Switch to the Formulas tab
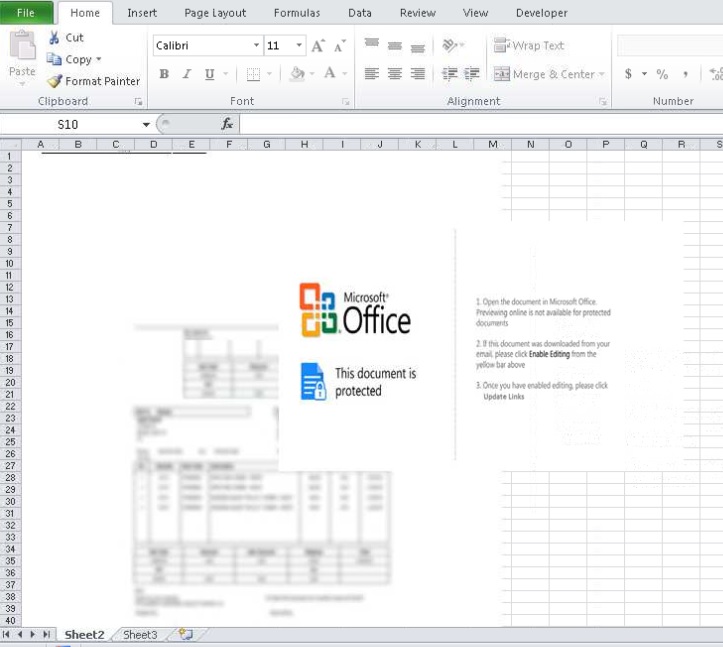 click(297, 13)
